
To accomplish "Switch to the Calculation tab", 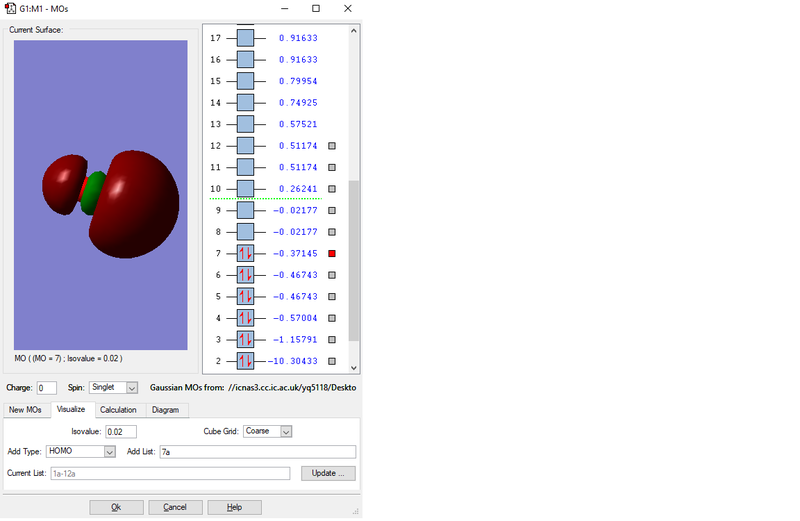I will point(118,410).
